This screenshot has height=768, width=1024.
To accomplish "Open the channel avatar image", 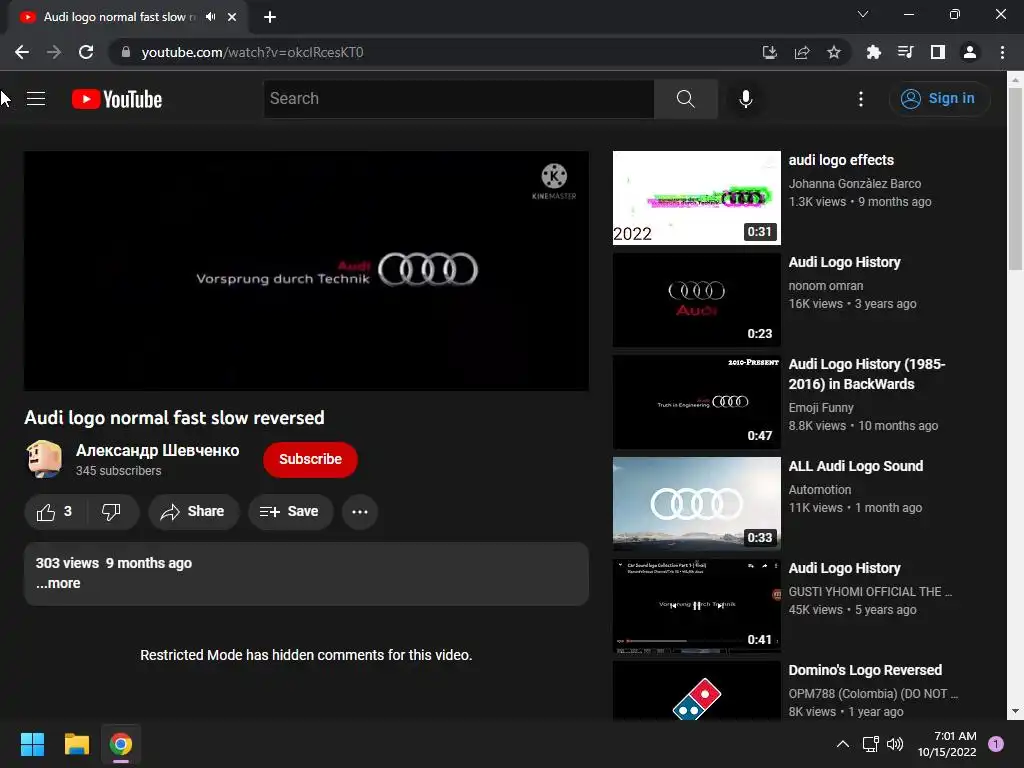I will (44, 458).
